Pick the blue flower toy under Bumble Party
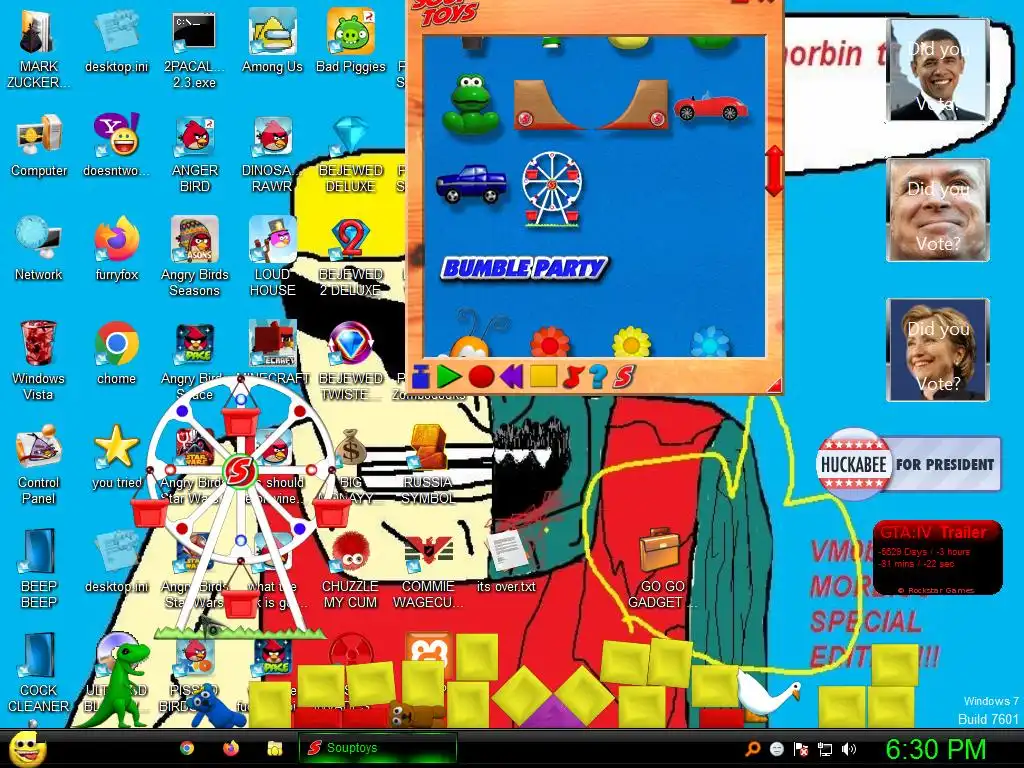Viewport: 1024px width, 768px height. click(x=710, y=342)
